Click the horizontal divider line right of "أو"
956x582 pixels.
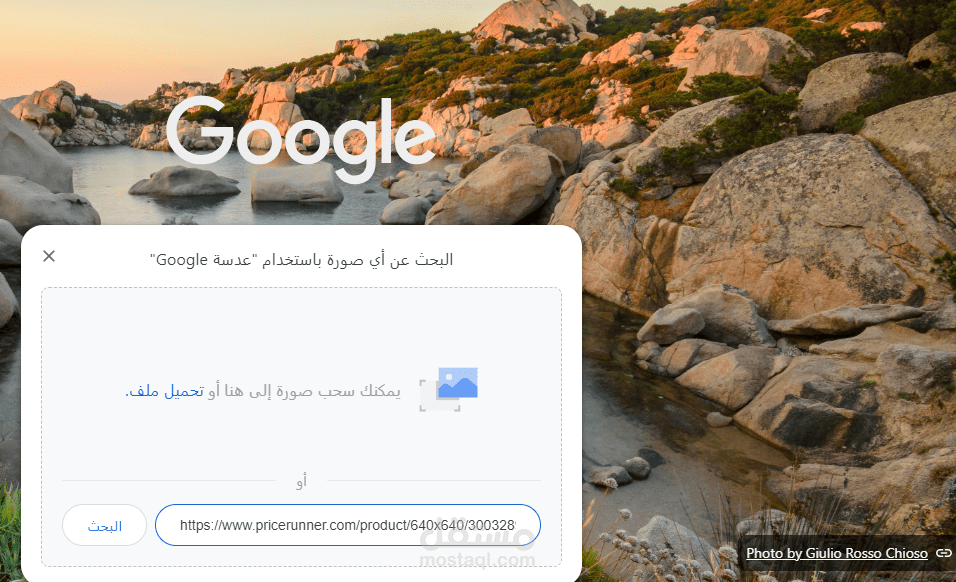(433, 481)
